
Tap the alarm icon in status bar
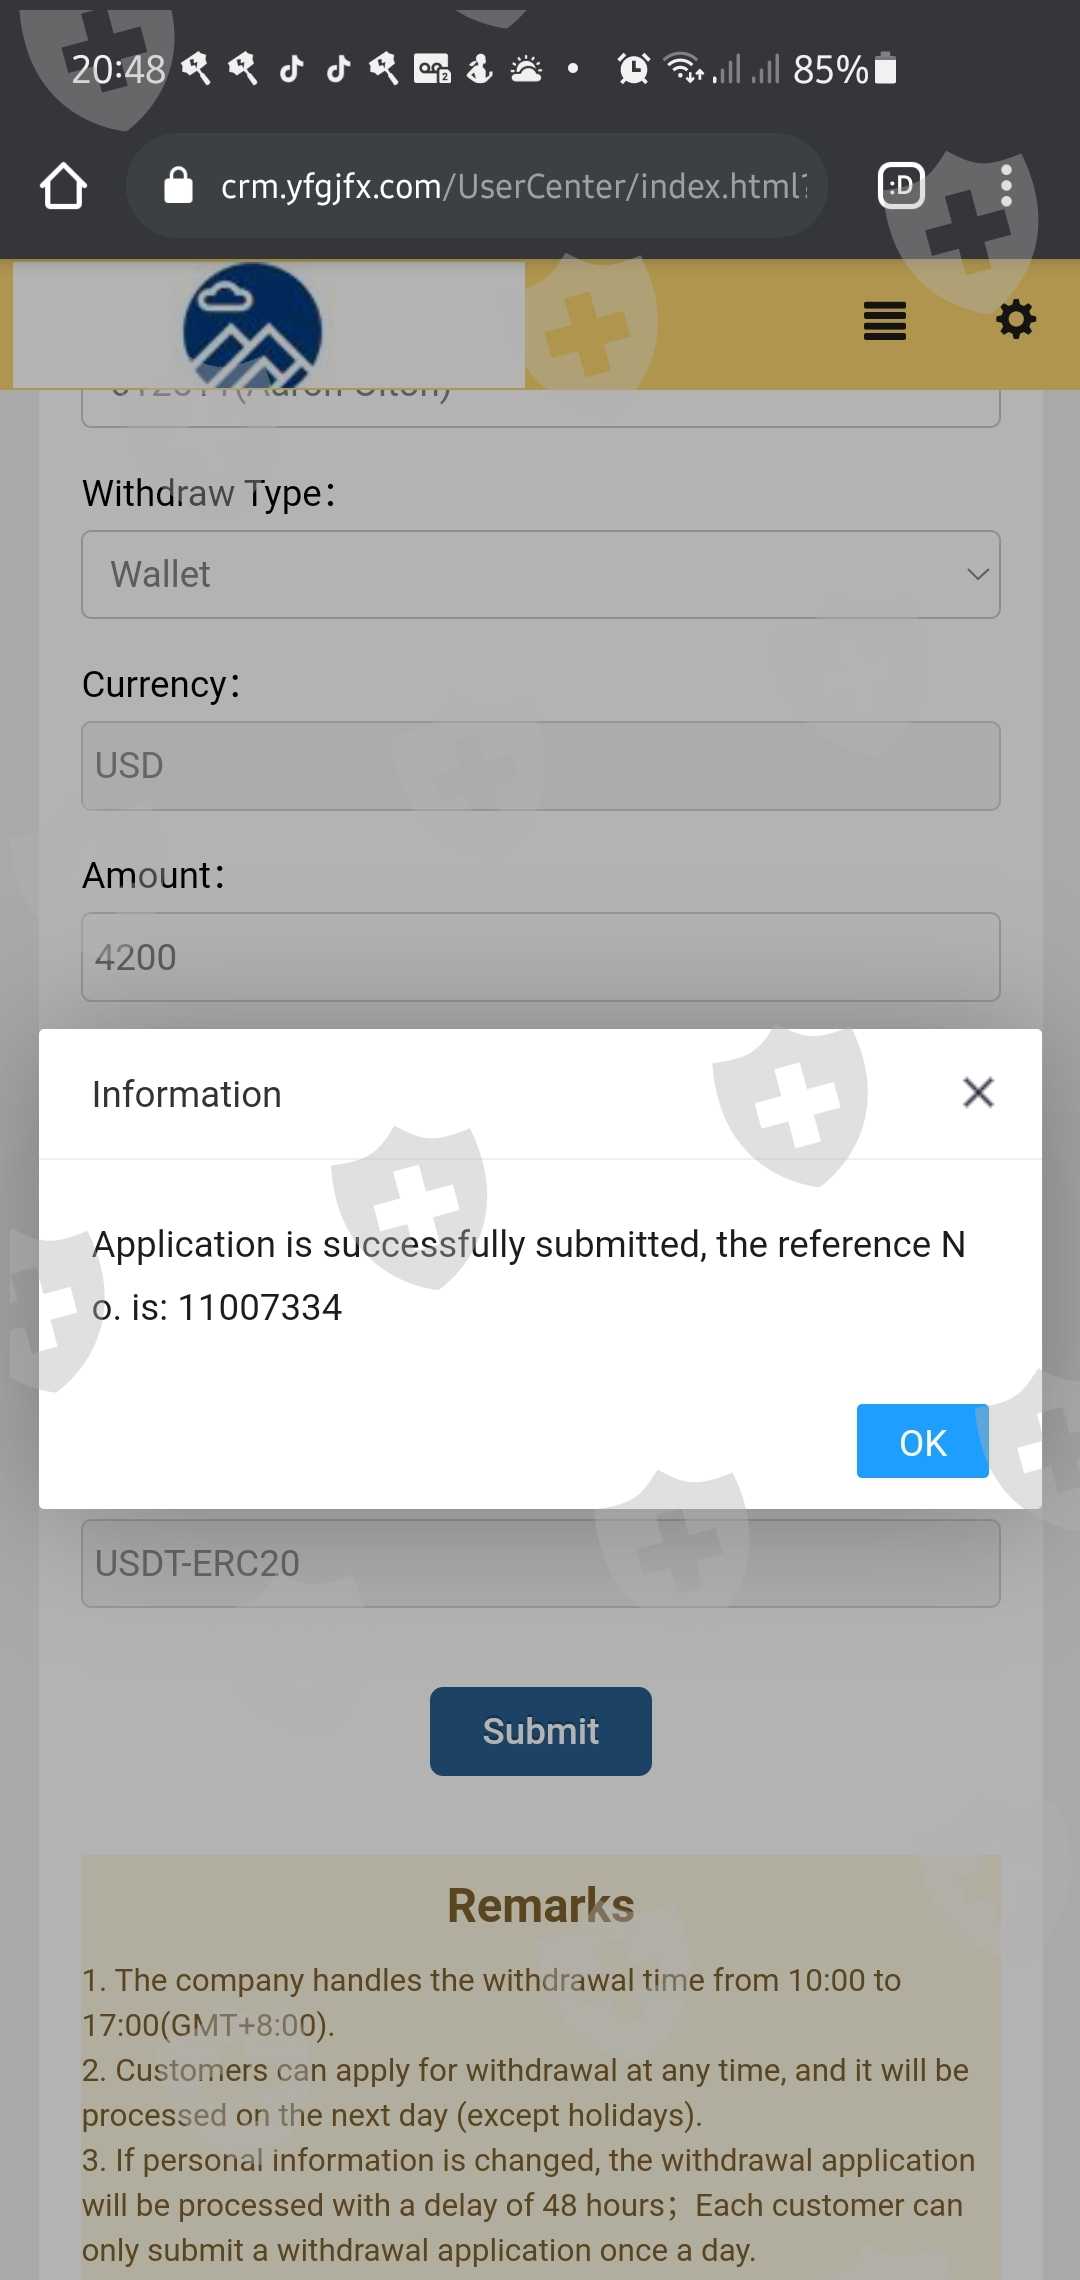633,69
